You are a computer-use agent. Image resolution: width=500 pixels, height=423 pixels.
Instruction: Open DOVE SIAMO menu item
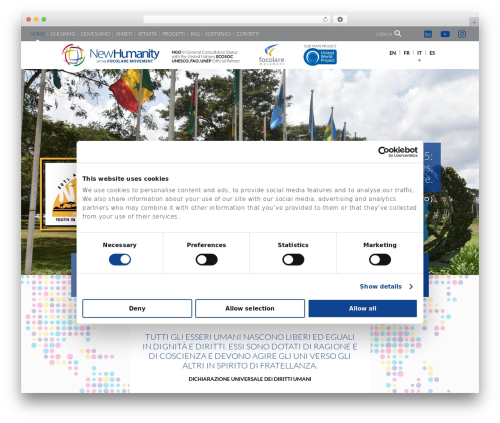coord(95,34)
